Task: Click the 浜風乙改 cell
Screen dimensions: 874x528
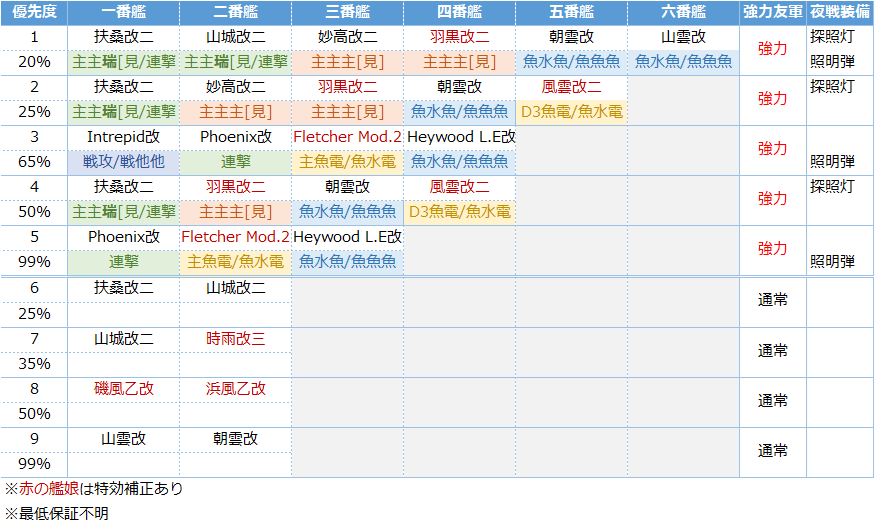Action: [236, 389]
